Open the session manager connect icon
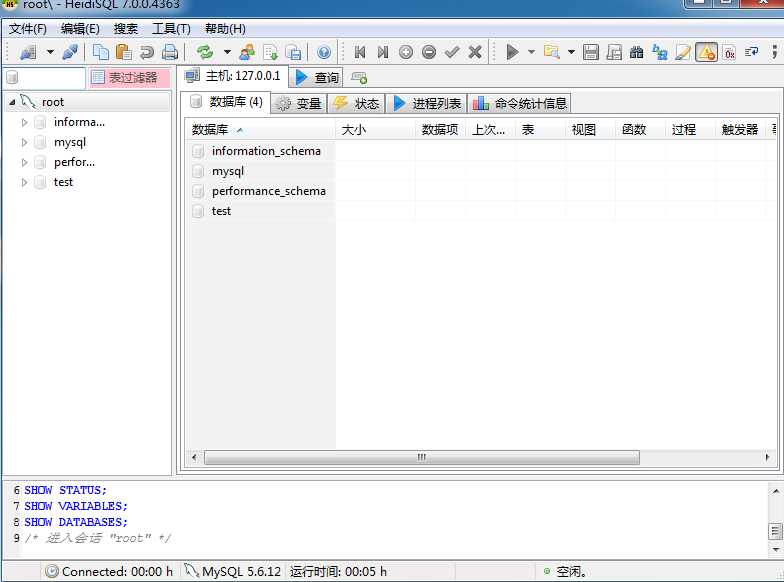Screen dimensions: 784x582 pos(28,52)
